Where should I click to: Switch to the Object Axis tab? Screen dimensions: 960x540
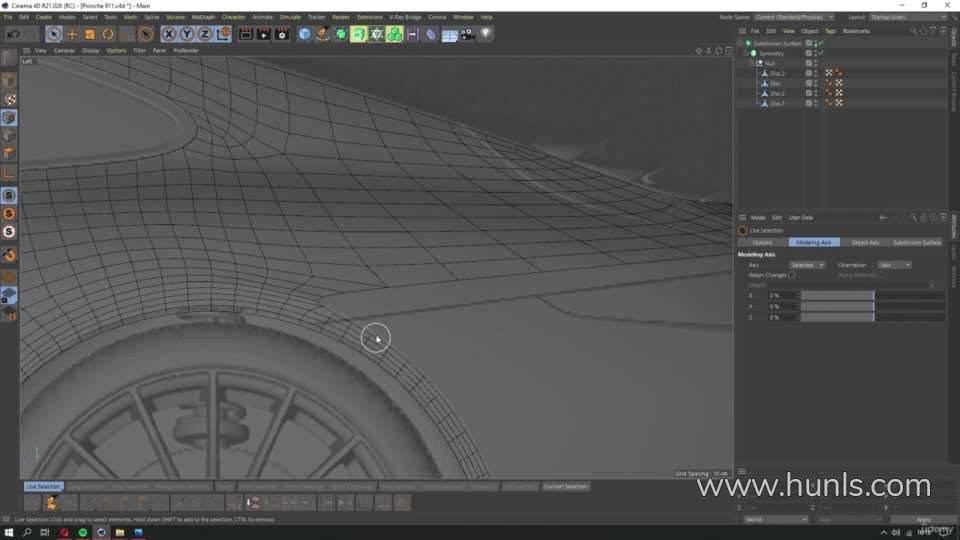[865, 242]
